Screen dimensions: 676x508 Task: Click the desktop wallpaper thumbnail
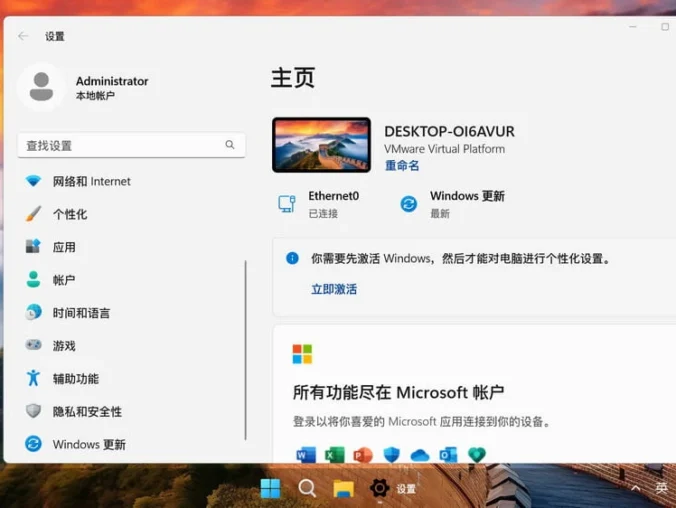click(321, 145)
